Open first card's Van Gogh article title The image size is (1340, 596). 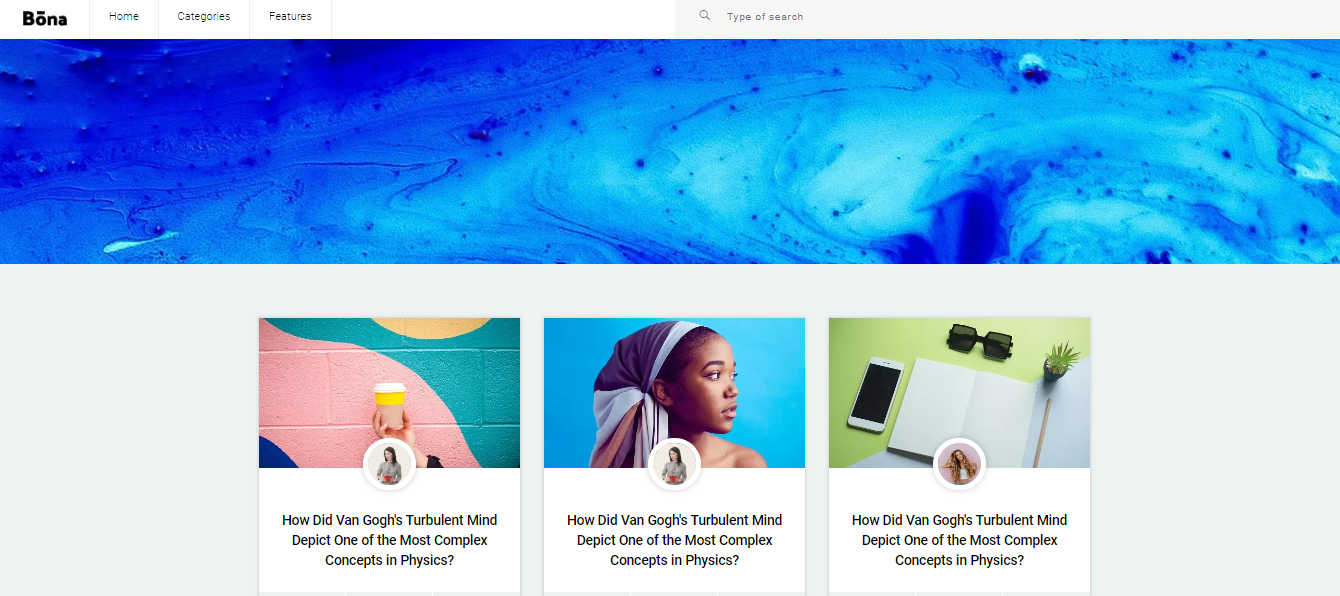[390, 540]
